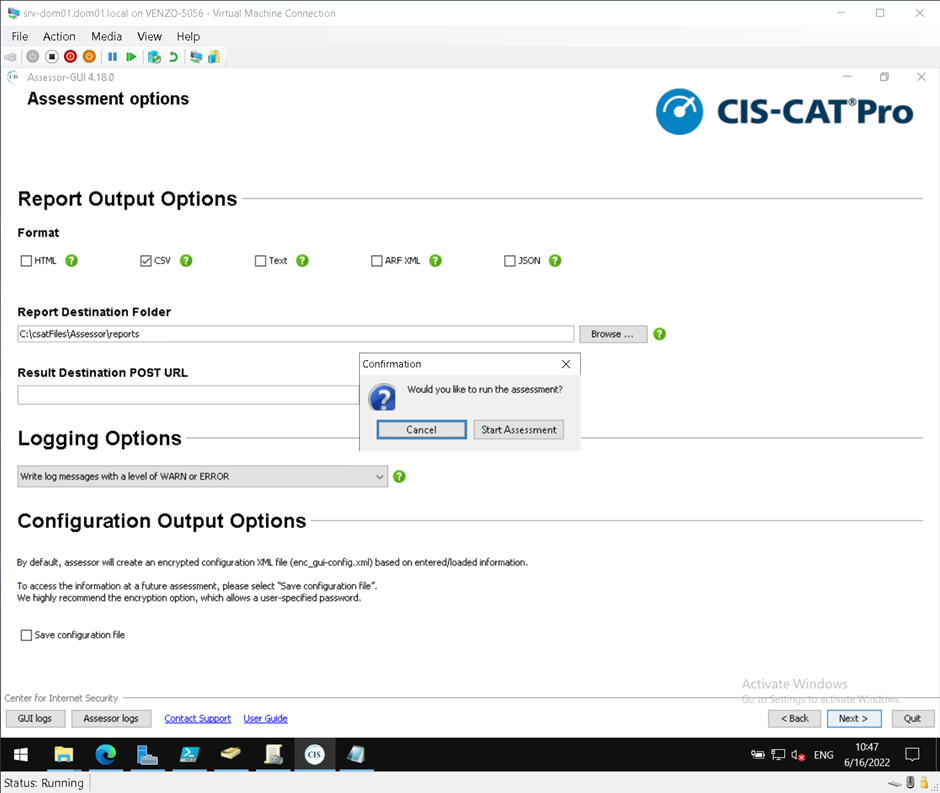Close the Confirmation dialog with X
The image size is (940, 793).
point(565,364)
